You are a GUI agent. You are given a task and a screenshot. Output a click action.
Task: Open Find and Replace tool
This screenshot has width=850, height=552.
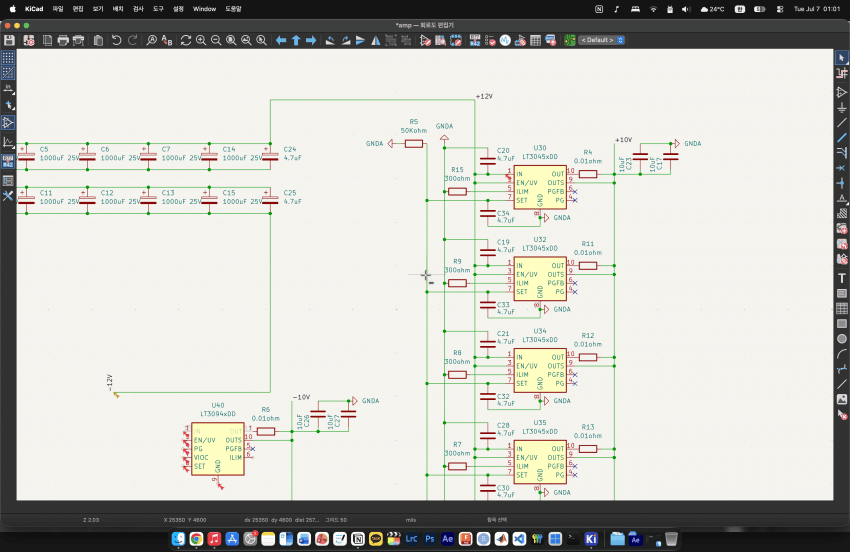[x=167, y=40]
